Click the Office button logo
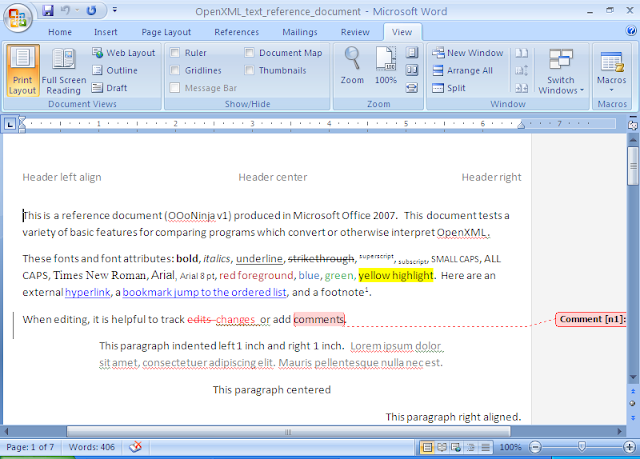The height and width of the screenshot is (459, 640). point(18,16)
